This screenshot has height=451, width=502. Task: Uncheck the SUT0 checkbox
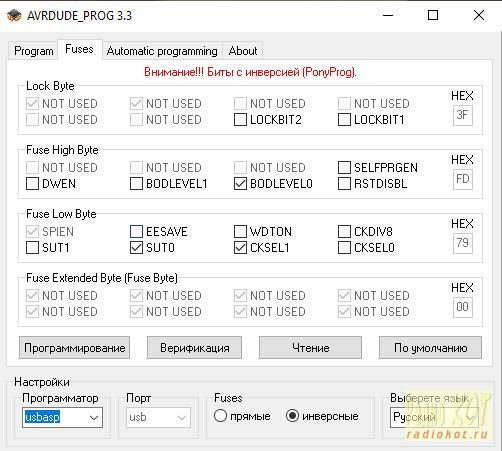pyautogui.click(x=136, y=248)
